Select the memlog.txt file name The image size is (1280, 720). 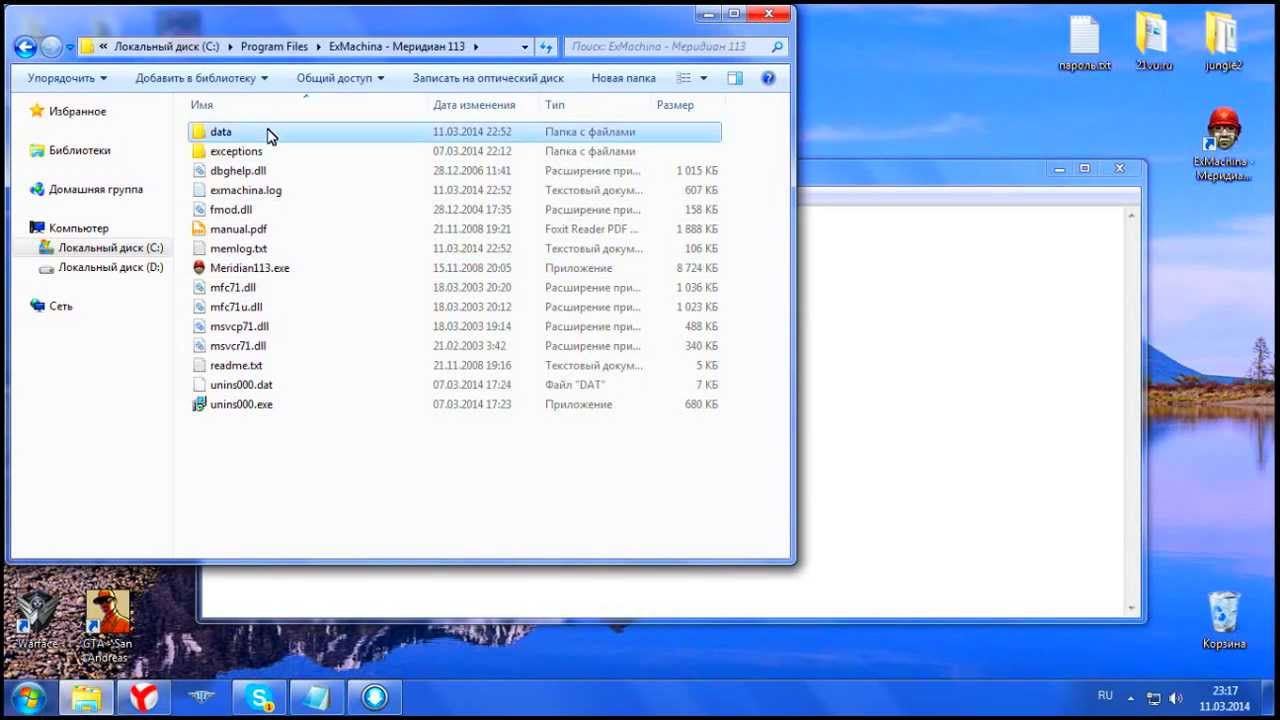click(x=238, y=249)
